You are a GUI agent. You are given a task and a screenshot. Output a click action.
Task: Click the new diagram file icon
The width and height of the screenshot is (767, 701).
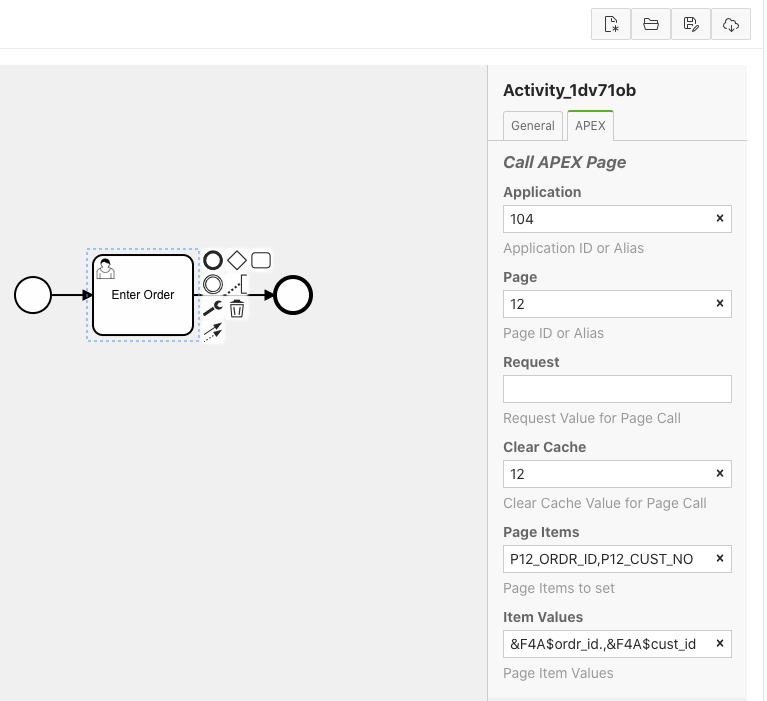pos(611,25)
